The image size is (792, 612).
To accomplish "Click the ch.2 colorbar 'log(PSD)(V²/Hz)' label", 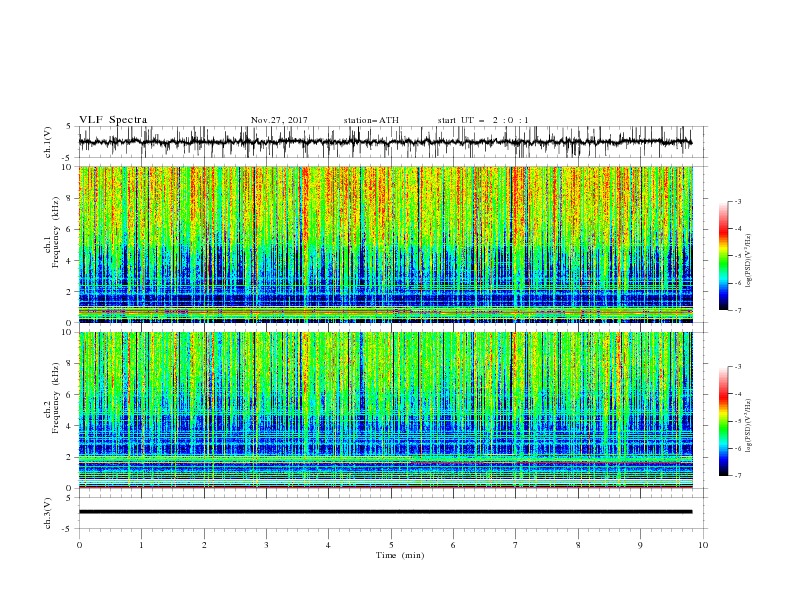I will [749, 425].
